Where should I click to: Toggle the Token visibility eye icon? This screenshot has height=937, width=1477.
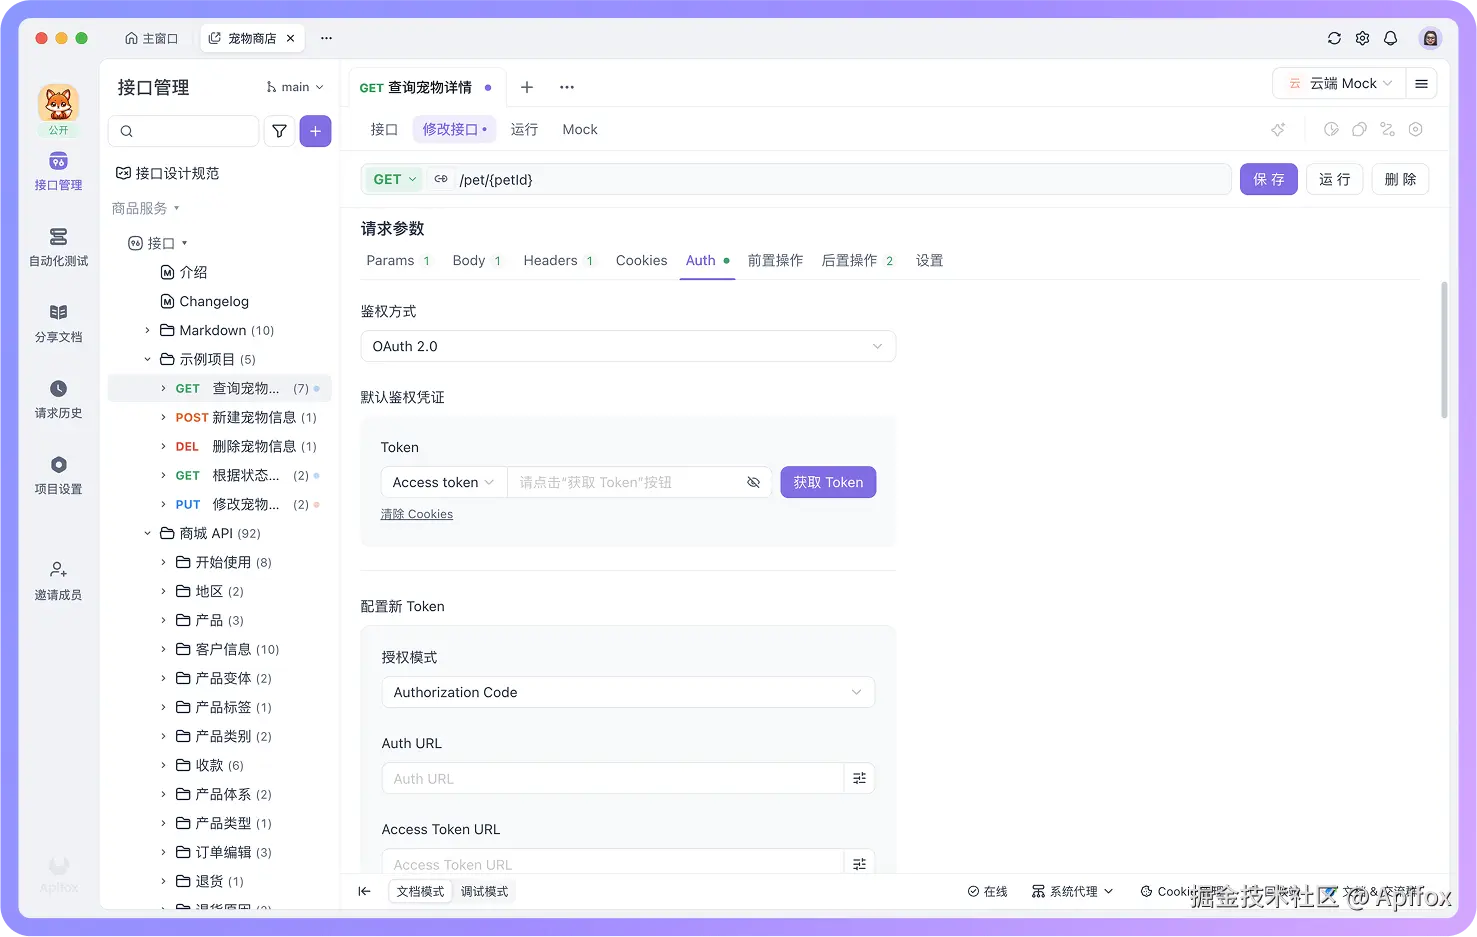753,482
